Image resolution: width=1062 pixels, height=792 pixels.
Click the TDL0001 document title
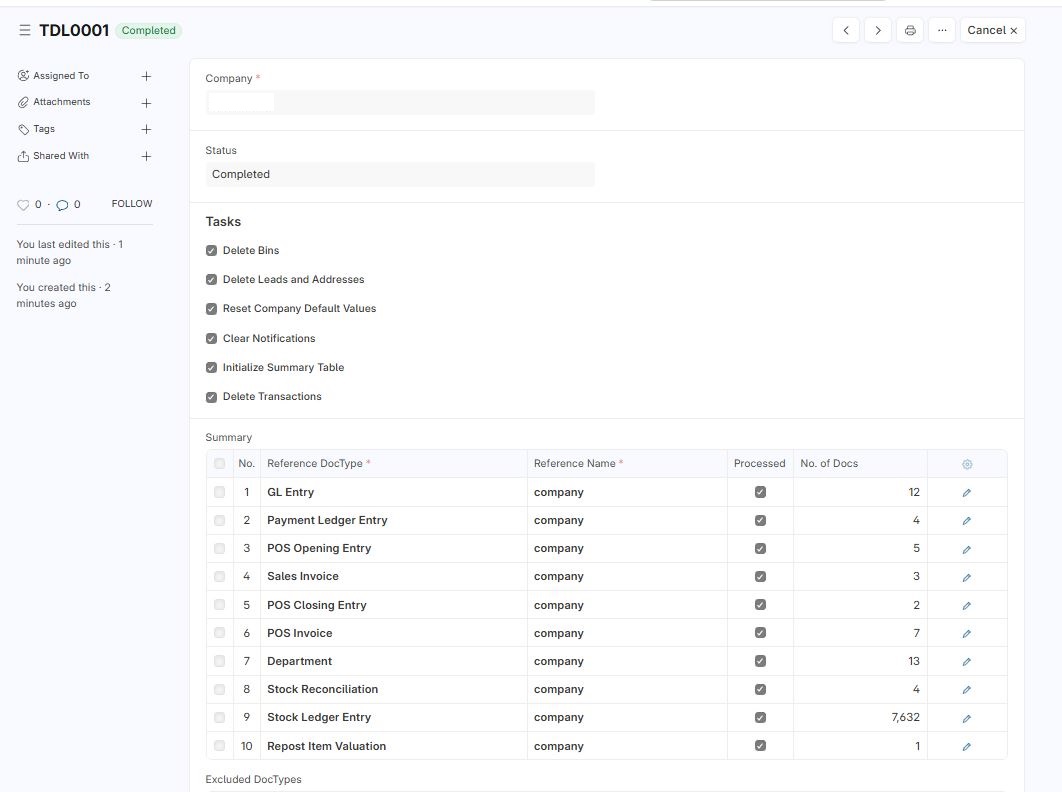point(74,30)
